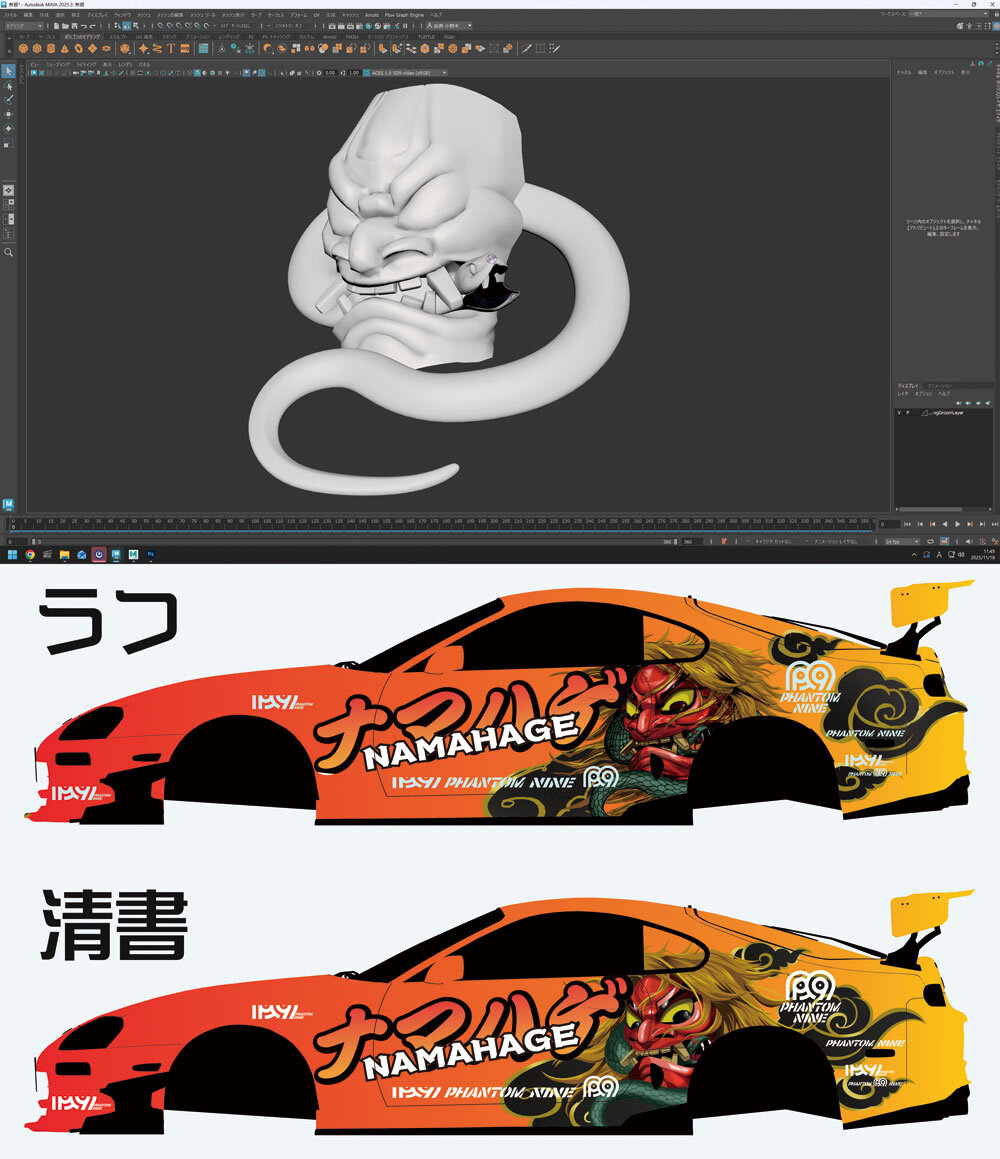The image size is (1000, 1159).
Task: Open Chrome from the Windows taskbar
Action: coord(30,553)
